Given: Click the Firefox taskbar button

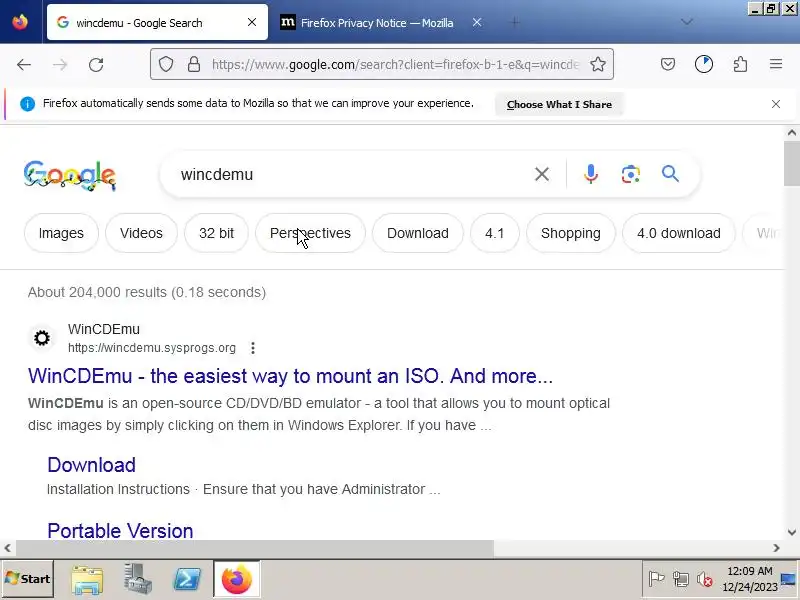Looking at the screenshot, I should coord(237,579).
